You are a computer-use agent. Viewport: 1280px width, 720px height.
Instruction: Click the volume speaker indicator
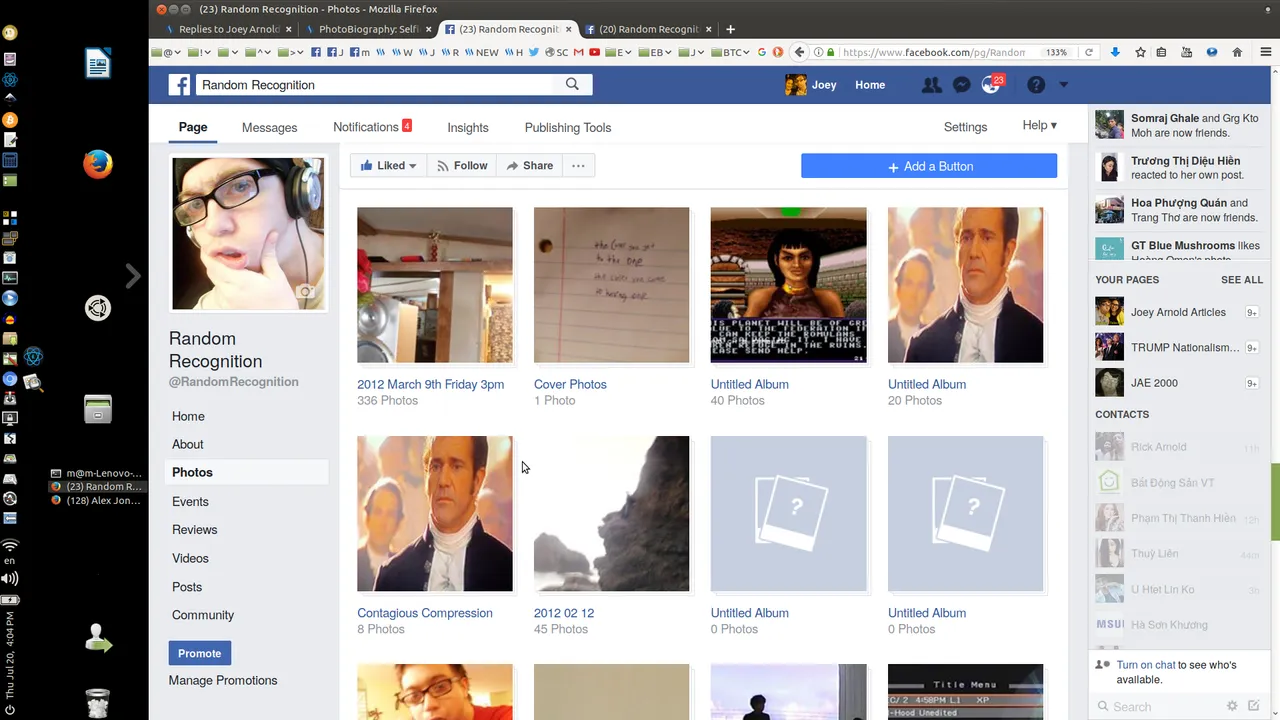[x=10, y=578]
